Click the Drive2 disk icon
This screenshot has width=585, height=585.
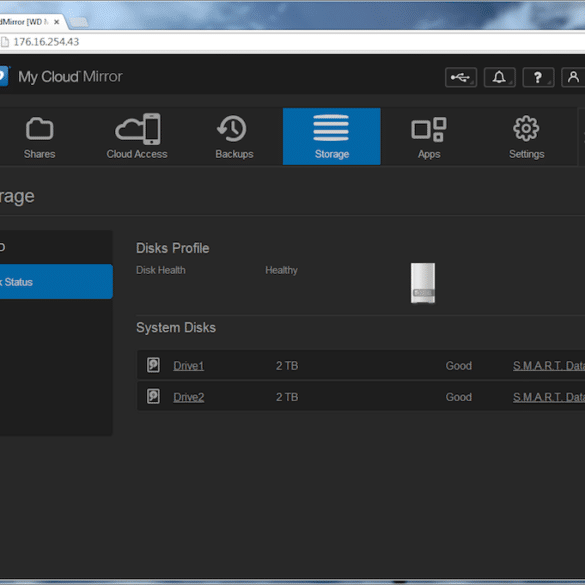[153, 396]
